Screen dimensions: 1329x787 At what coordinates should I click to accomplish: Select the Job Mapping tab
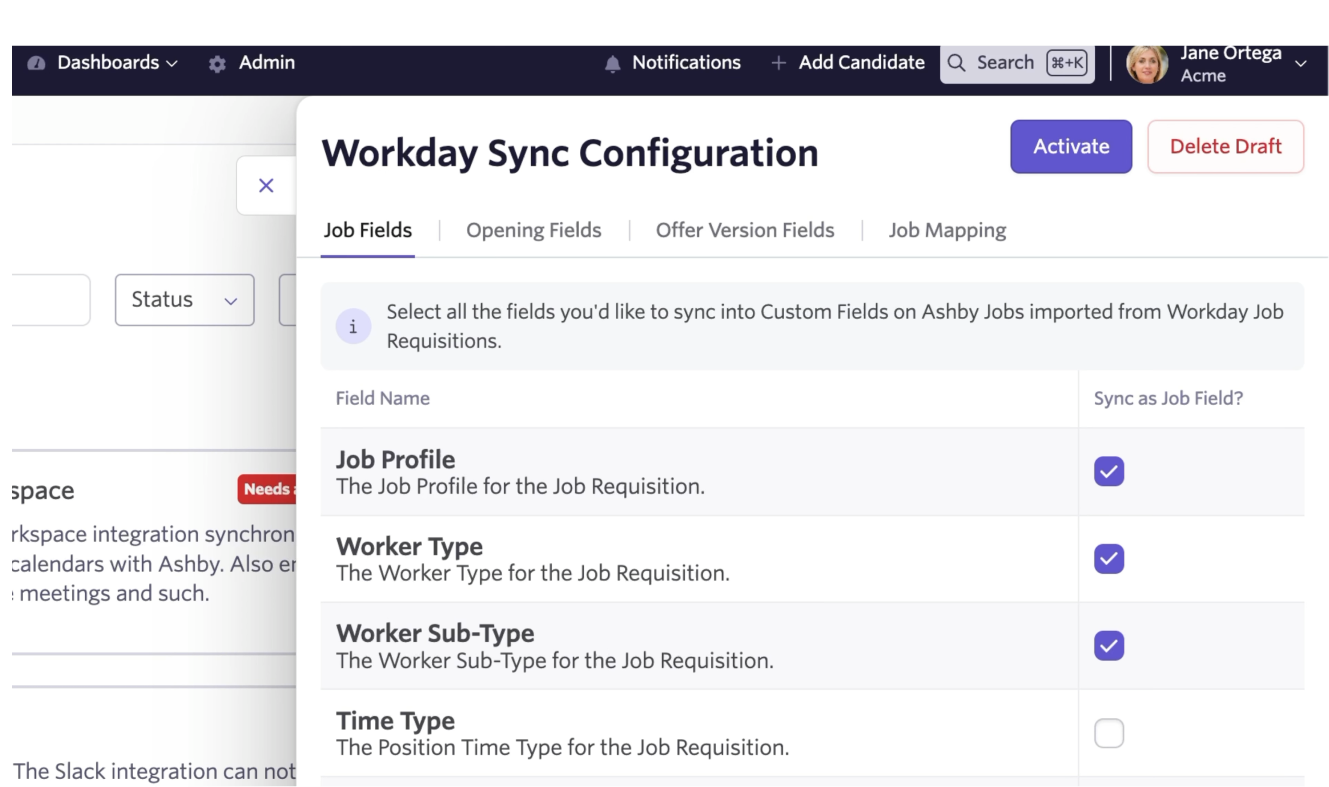point(947,230)
